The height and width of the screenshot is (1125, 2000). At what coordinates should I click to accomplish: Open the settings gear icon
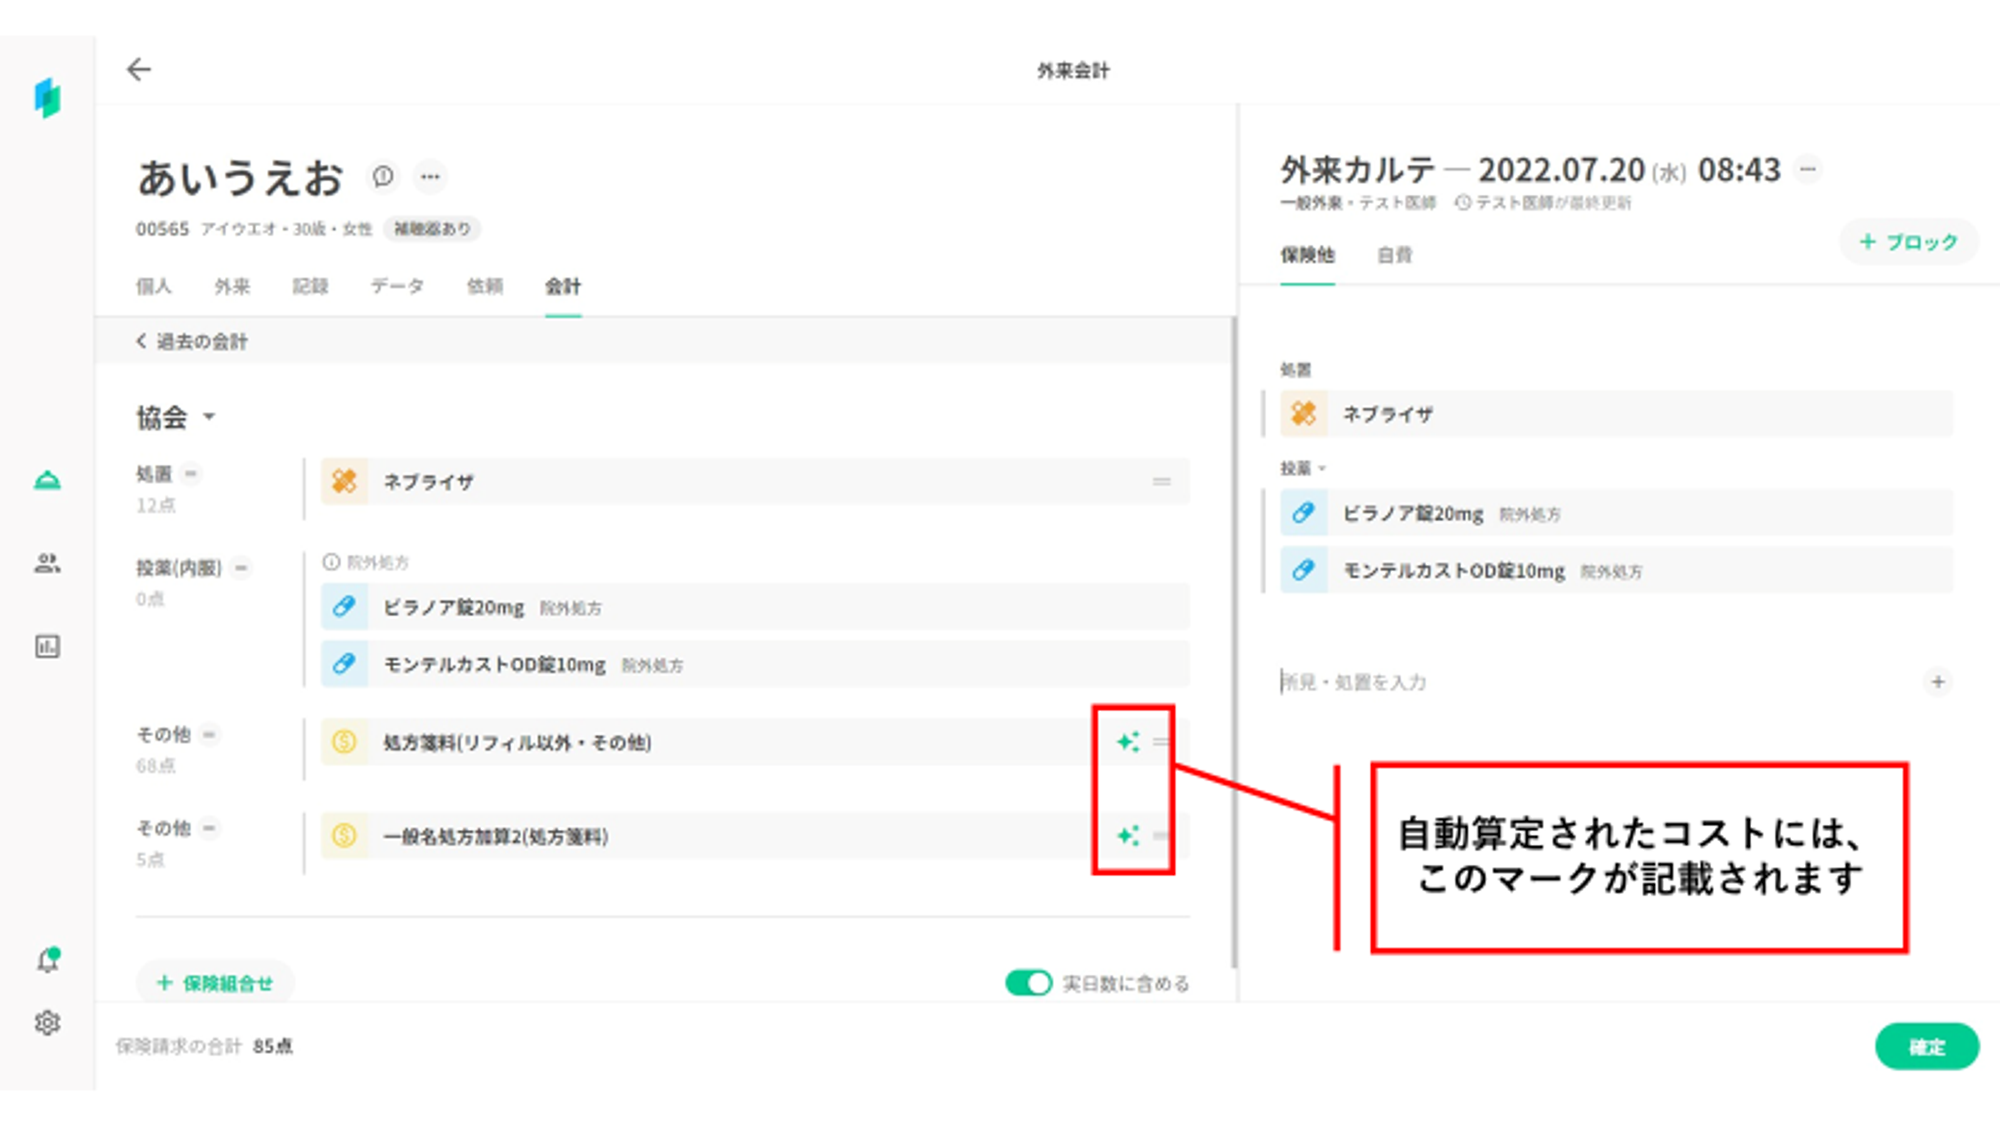pos(47,1023)
